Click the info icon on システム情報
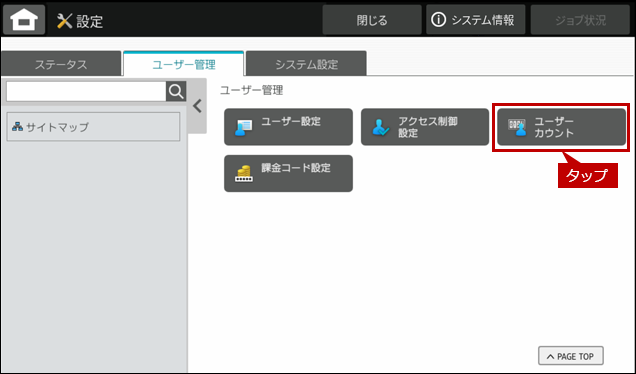Screen dimensions: 636x374 click(x=438, y=19)
